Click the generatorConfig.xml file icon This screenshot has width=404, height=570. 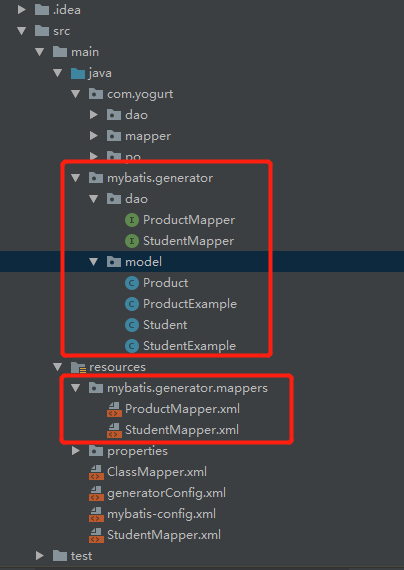coord(96,493)
